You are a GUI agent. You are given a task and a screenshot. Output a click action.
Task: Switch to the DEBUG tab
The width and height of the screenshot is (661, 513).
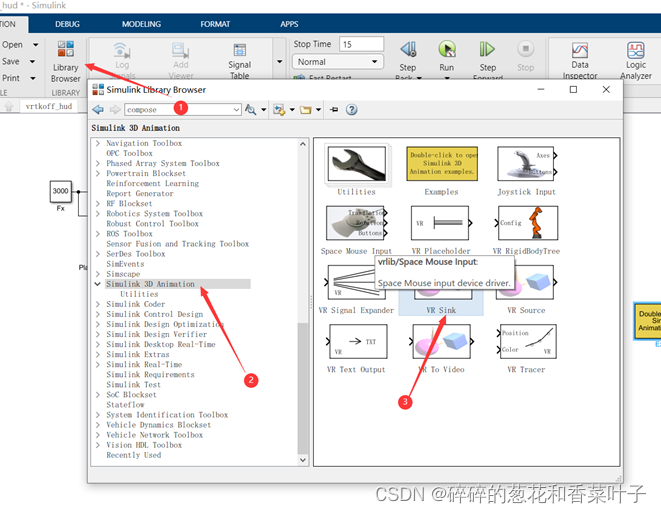pyautogui.click(x=67, y=24)
